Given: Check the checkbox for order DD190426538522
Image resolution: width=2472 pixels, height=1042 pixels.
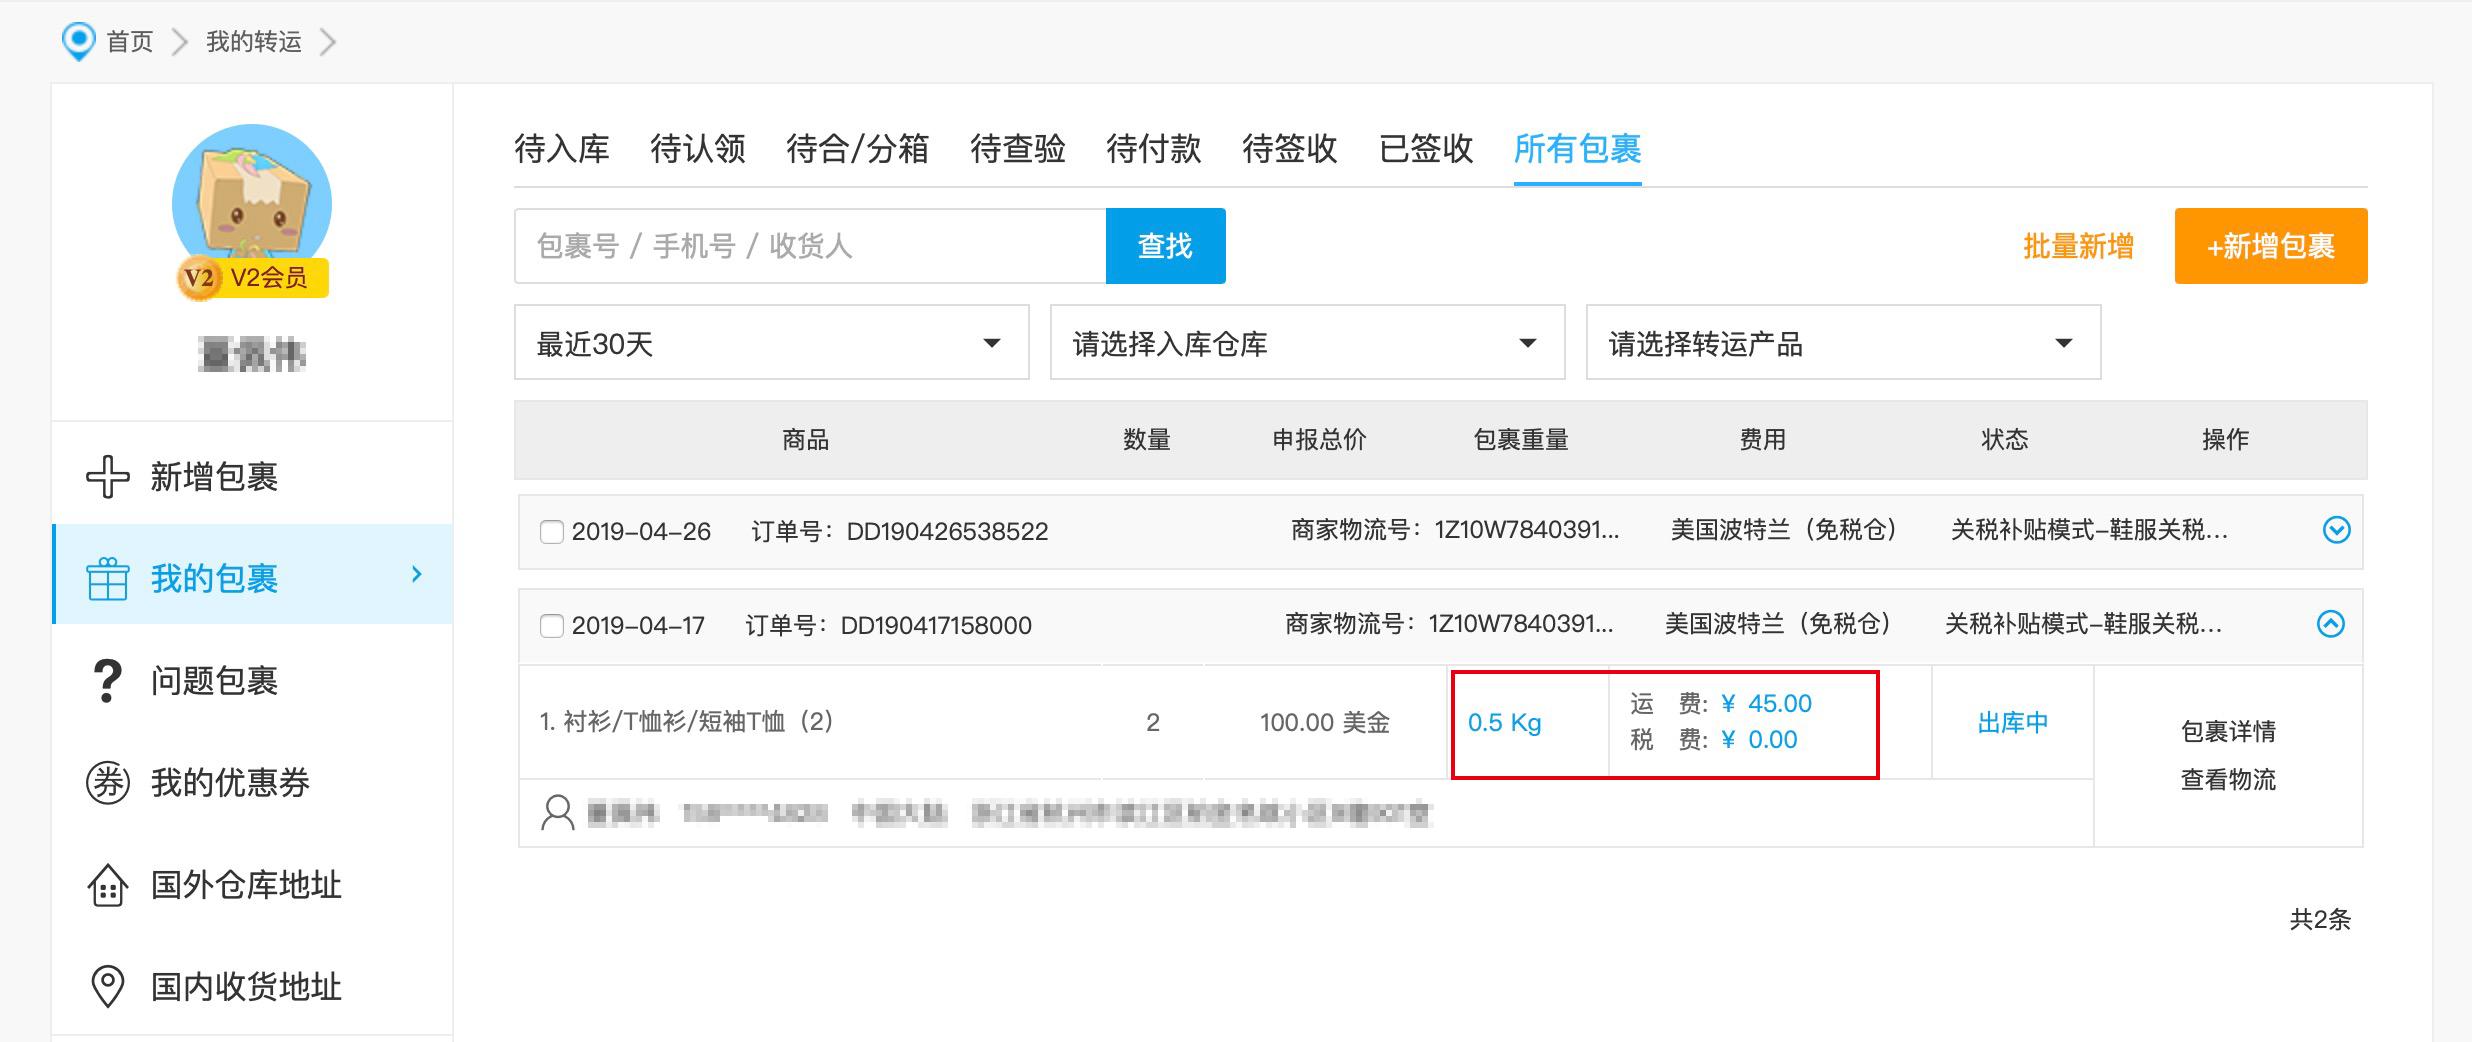Looking at the screenshot, I should pos(551,532).
